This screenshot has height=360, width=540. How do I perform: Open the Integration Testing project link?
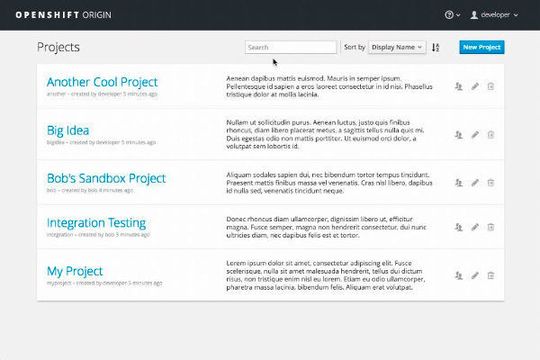tap(96, 223)
